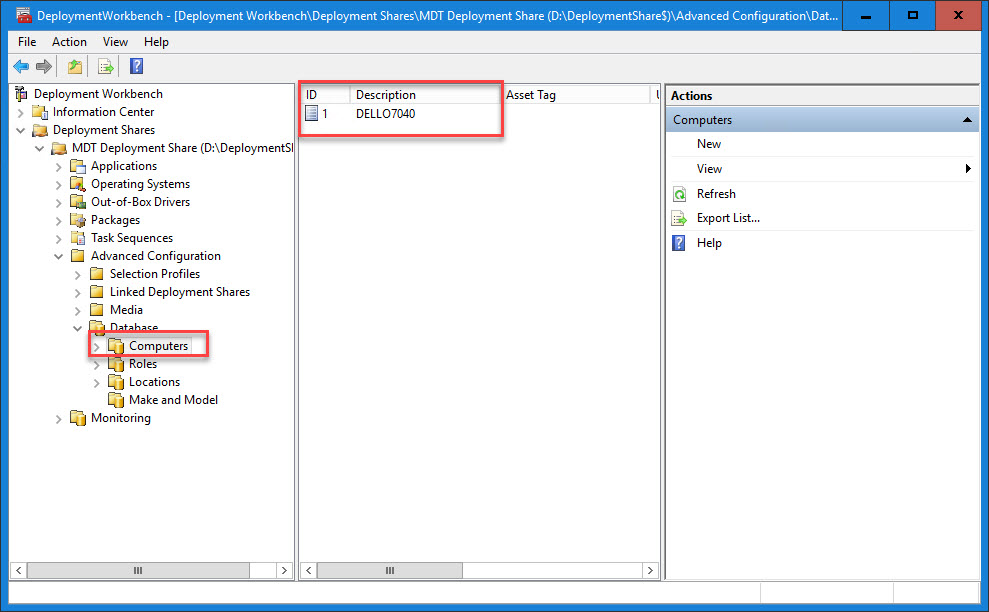Click the blue Help toolbar icon
This screenshot has width=989, height=612.
[x=136, y=67]
